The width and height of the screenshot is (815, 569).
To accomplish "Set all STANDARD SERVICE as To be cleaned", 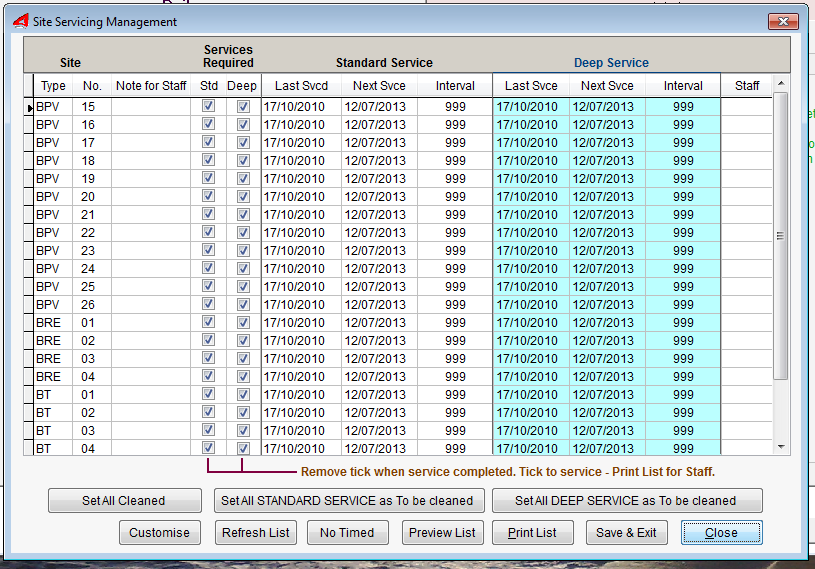I will [x=349, y=500].
